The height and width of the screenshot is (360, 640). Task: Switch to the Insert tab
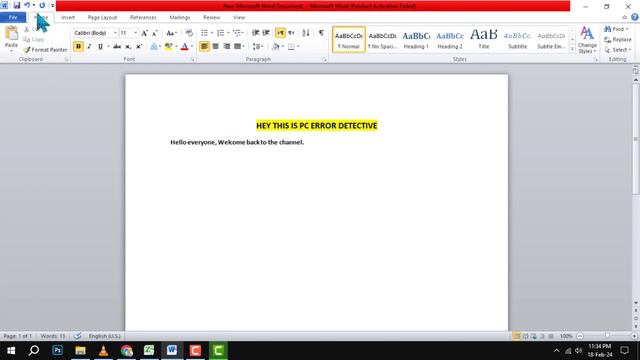pyautogui.click(x=68, y=18)
